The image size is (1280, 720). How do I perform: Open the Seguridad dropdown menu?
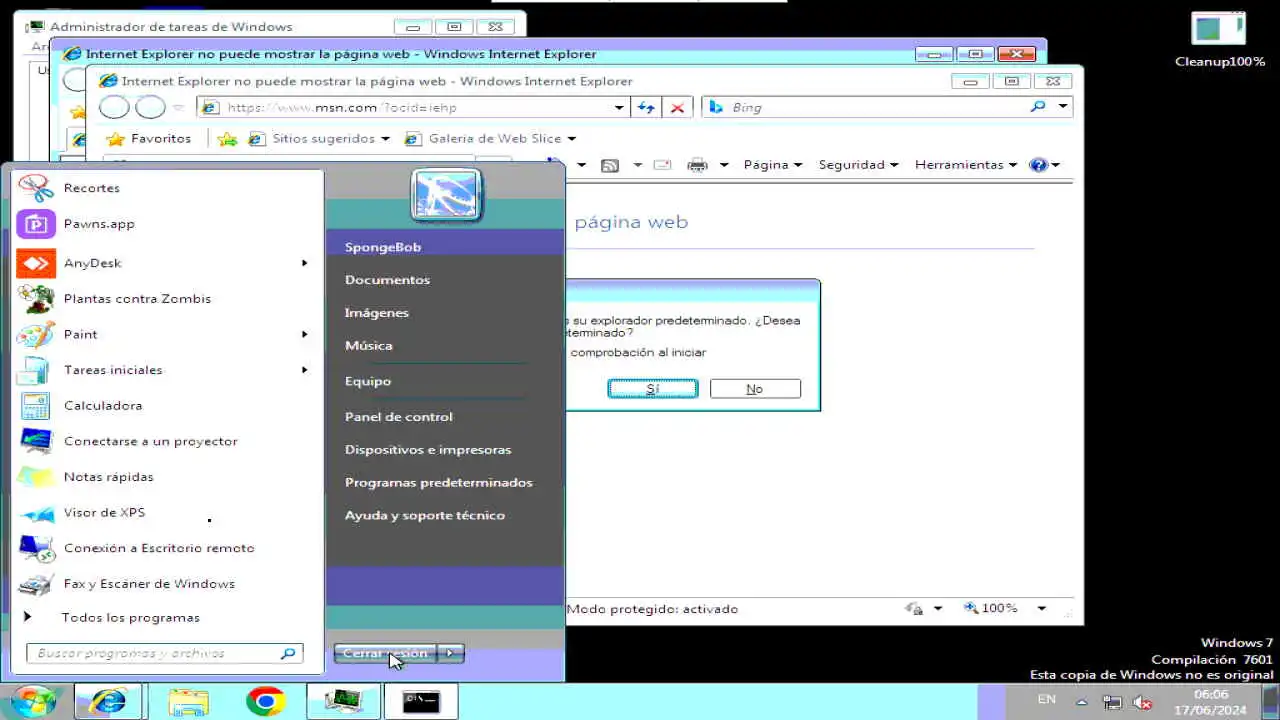(858, 165)
